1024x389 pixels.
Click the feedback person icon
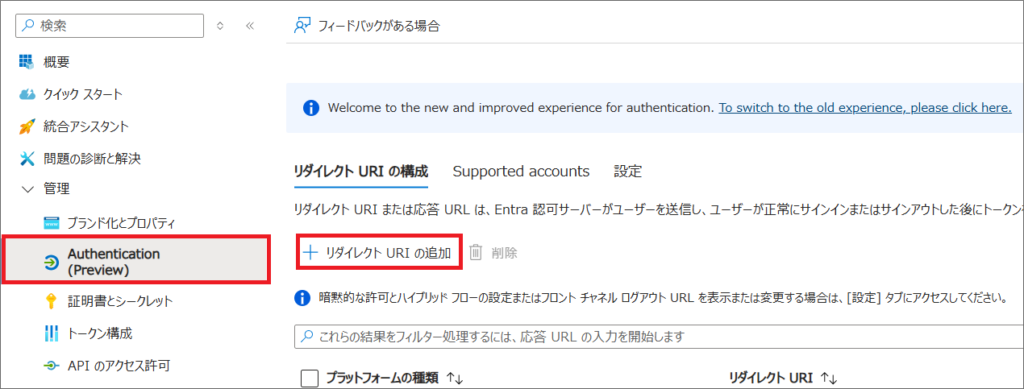pyautogui.click(x=301, y=26)
